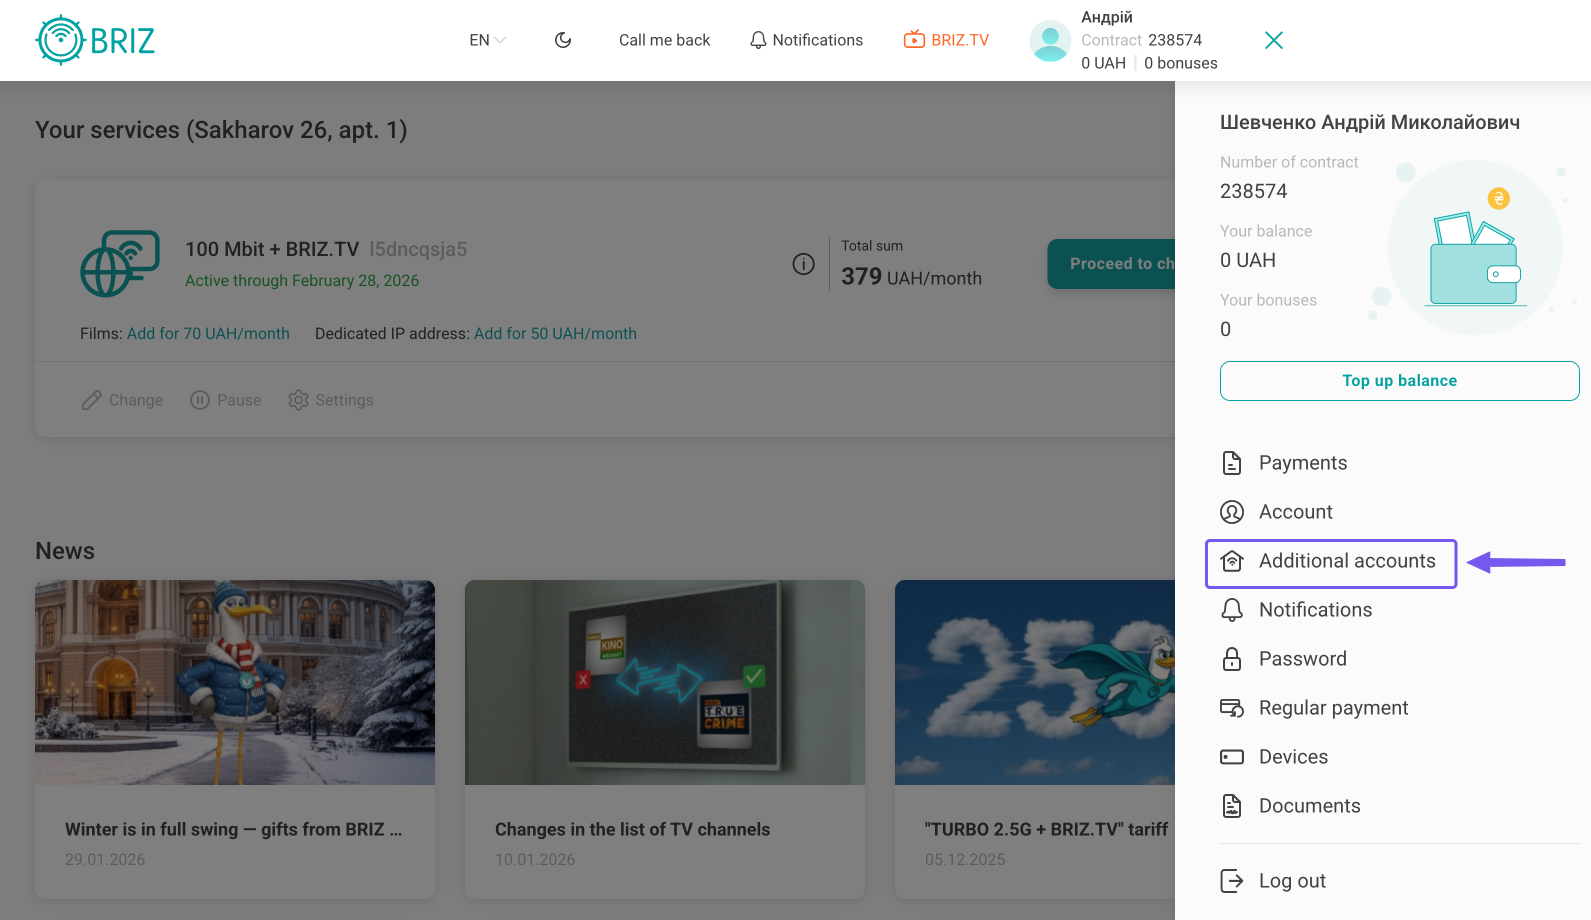Click the Regular payment card icon
Screen dimensions: 1591x920
pos(1232,708)
